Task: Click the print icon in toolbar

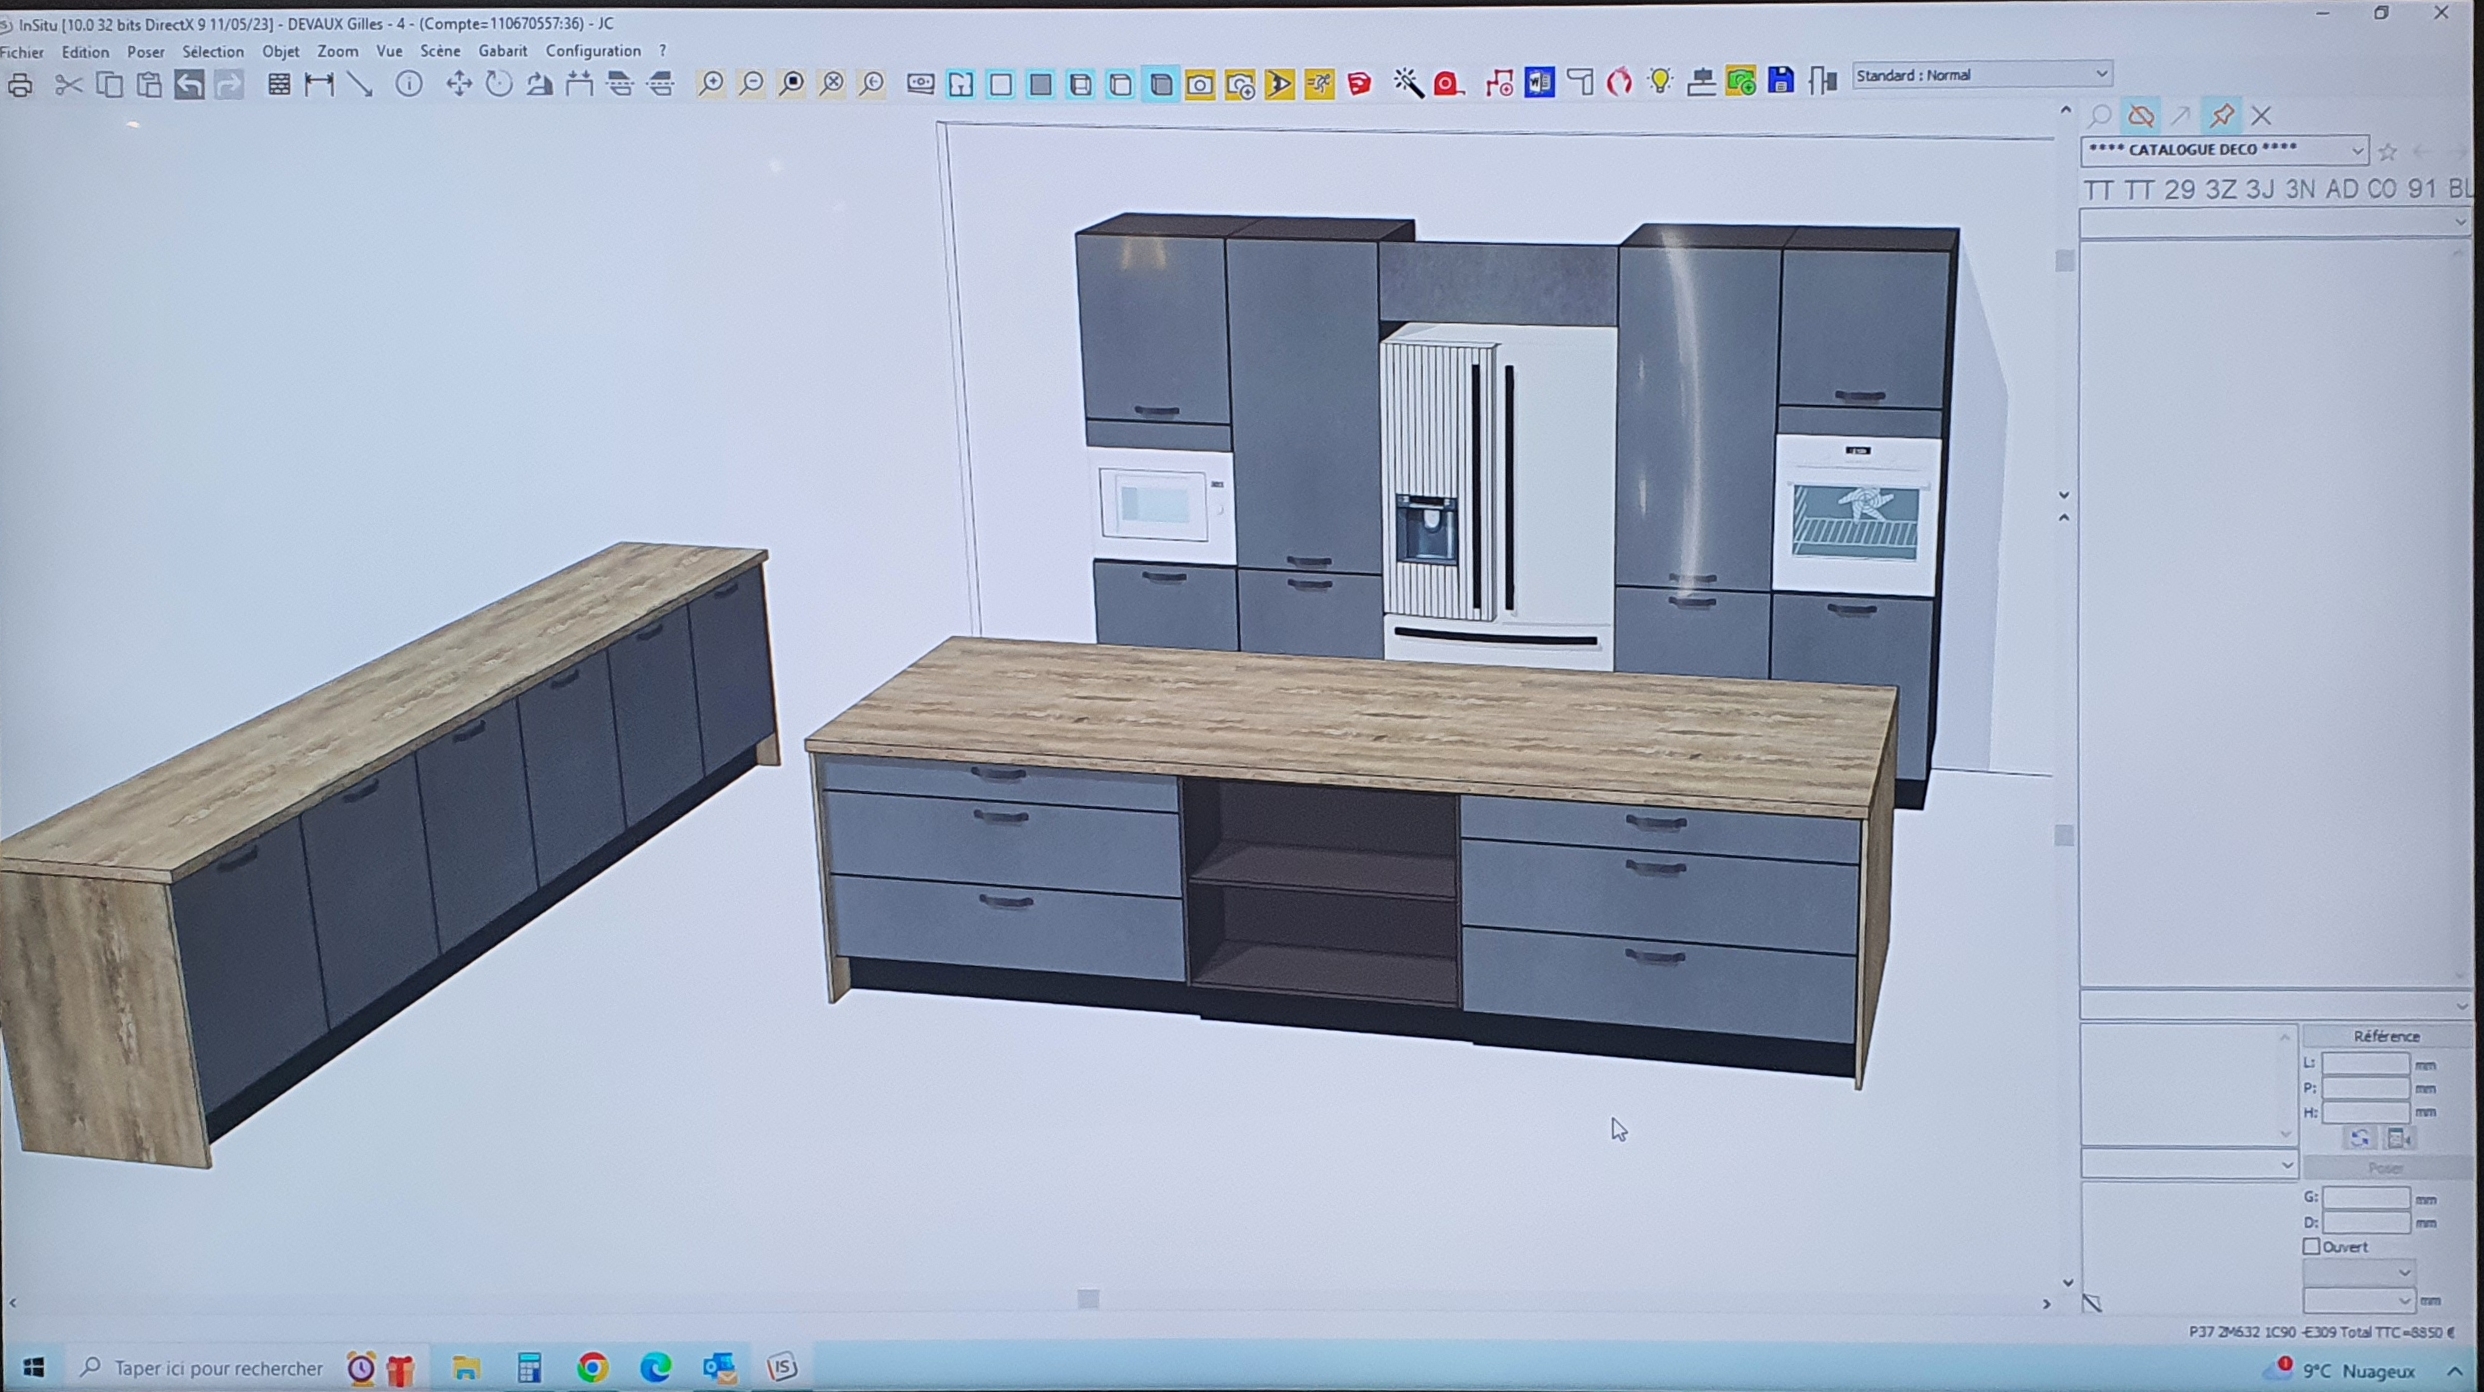Action: click(x=20, y=86)
